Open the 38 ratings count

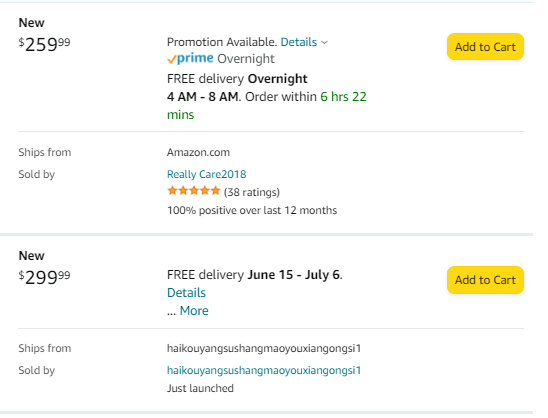[252, 192]
